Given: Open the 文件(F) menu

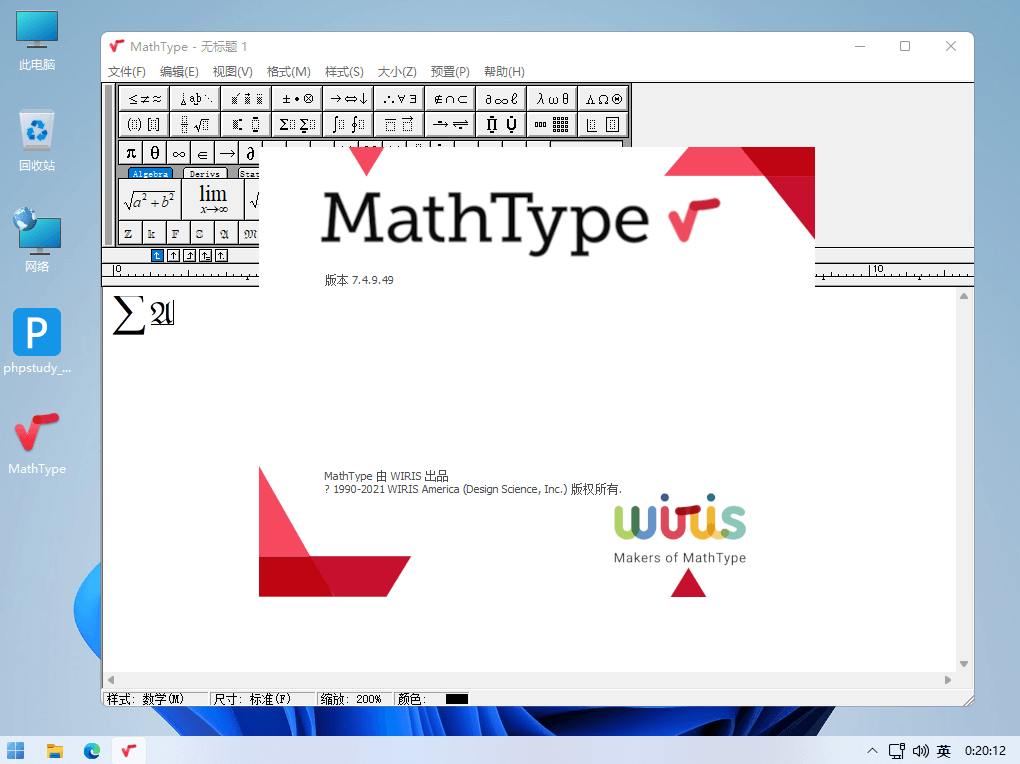Looking at the screenshot, I should 127,72.
